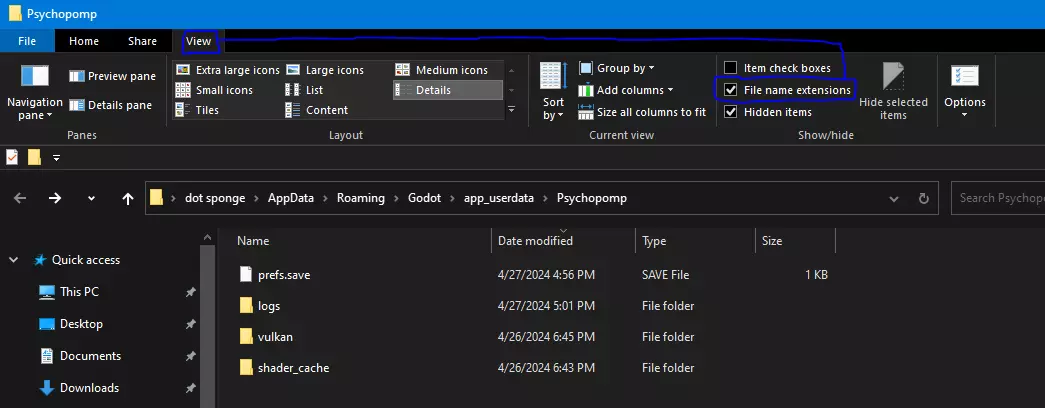Open Downloads in sidebar
The image size is (1045, 408).
(89, 388)
